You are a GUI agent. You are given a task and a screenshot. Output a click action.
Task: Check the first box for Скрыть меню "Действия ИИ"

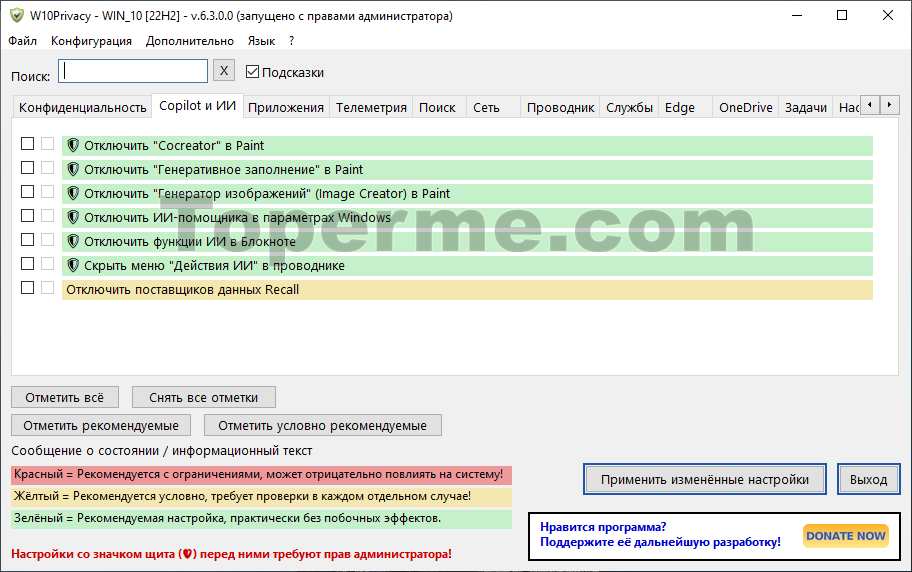[x=27, y=264]
